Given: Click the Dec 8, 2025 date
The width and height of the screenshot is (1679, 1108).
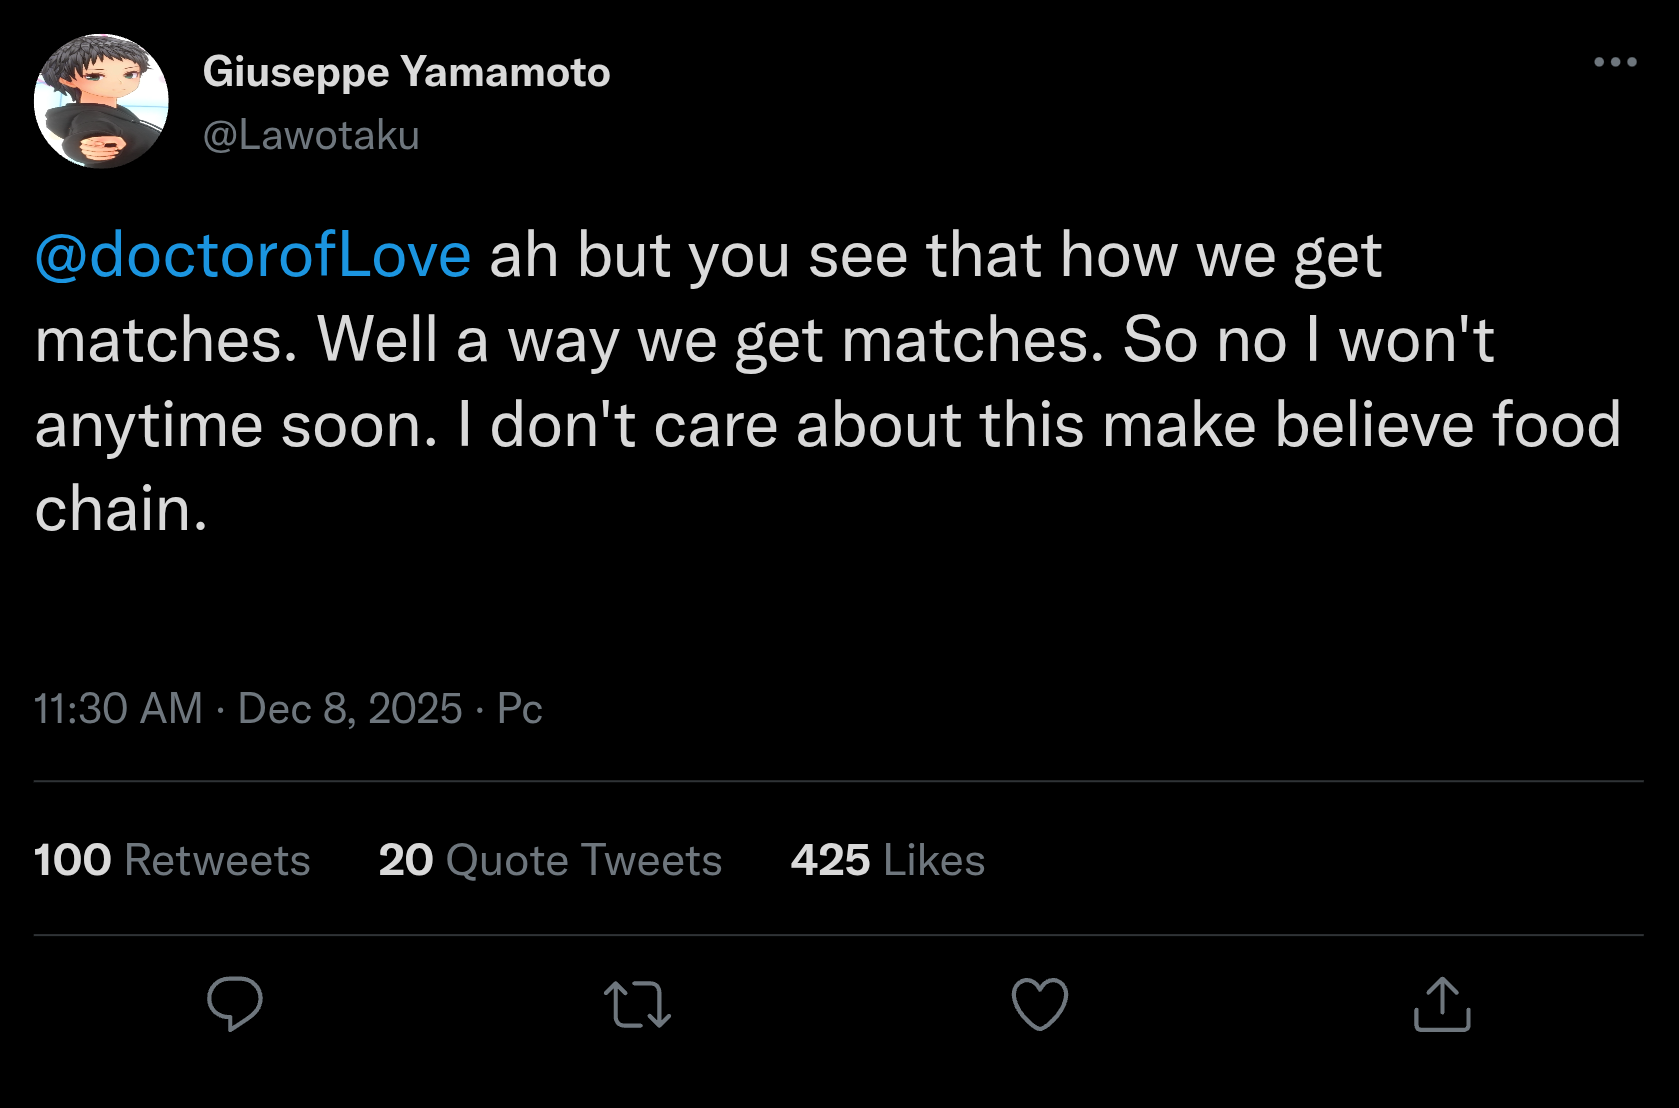Looking at the screenshot, I should (350, 709).
